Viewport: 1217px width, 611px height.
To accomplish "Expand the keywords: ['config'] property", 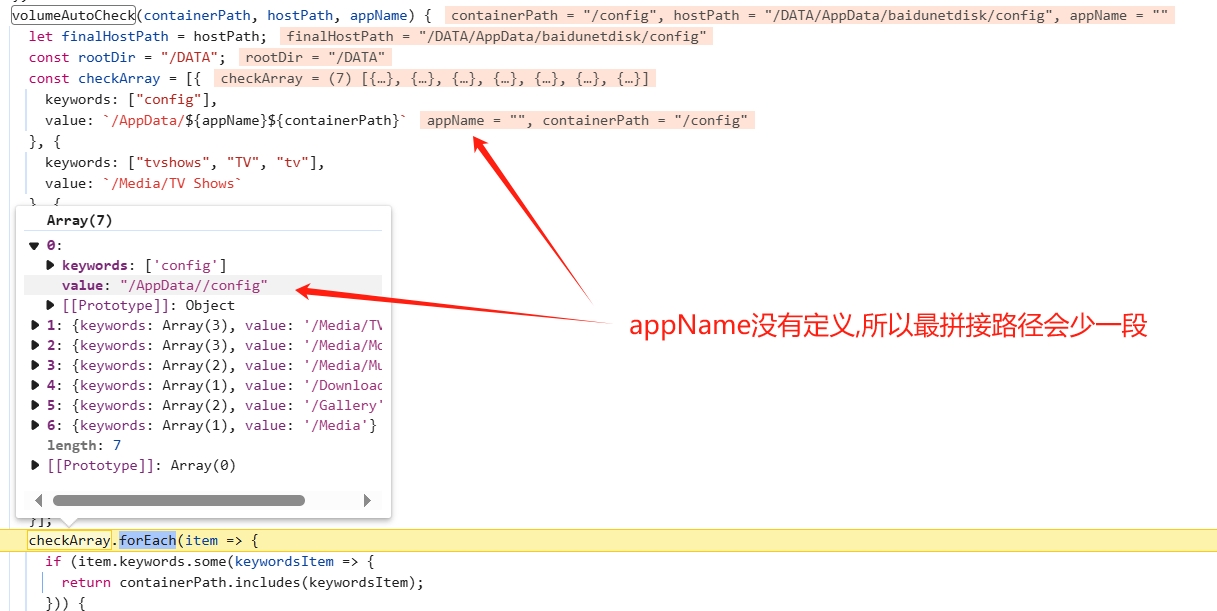I will [51, 265].
